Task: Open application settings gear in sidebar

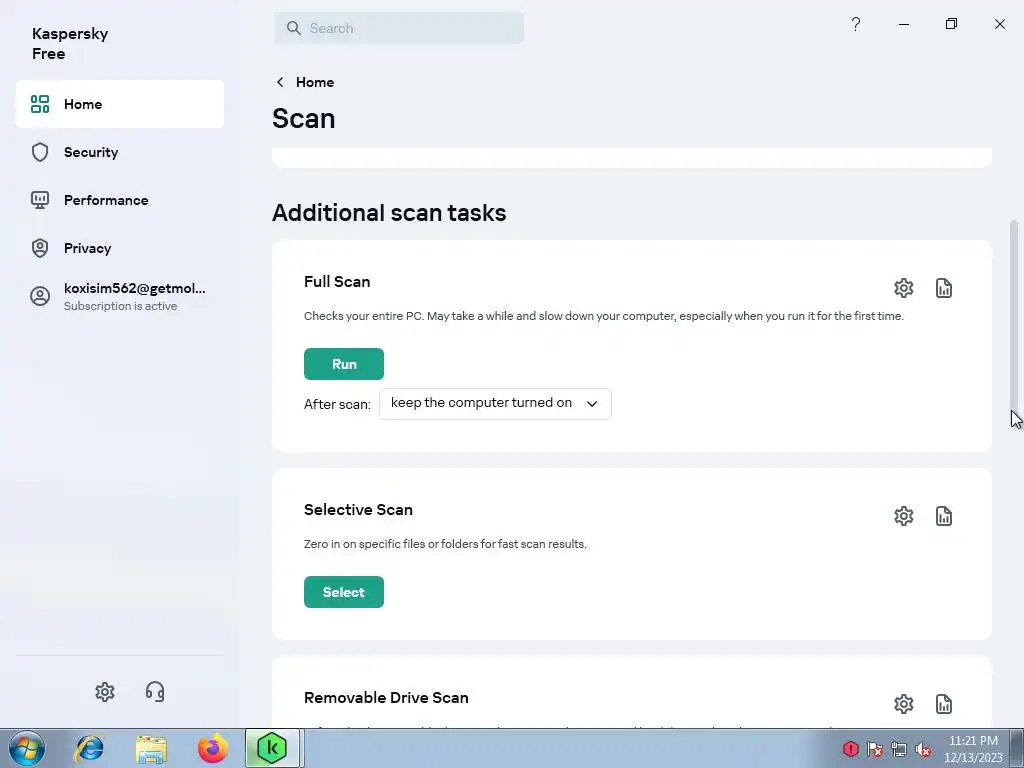Action: point(104,692)
